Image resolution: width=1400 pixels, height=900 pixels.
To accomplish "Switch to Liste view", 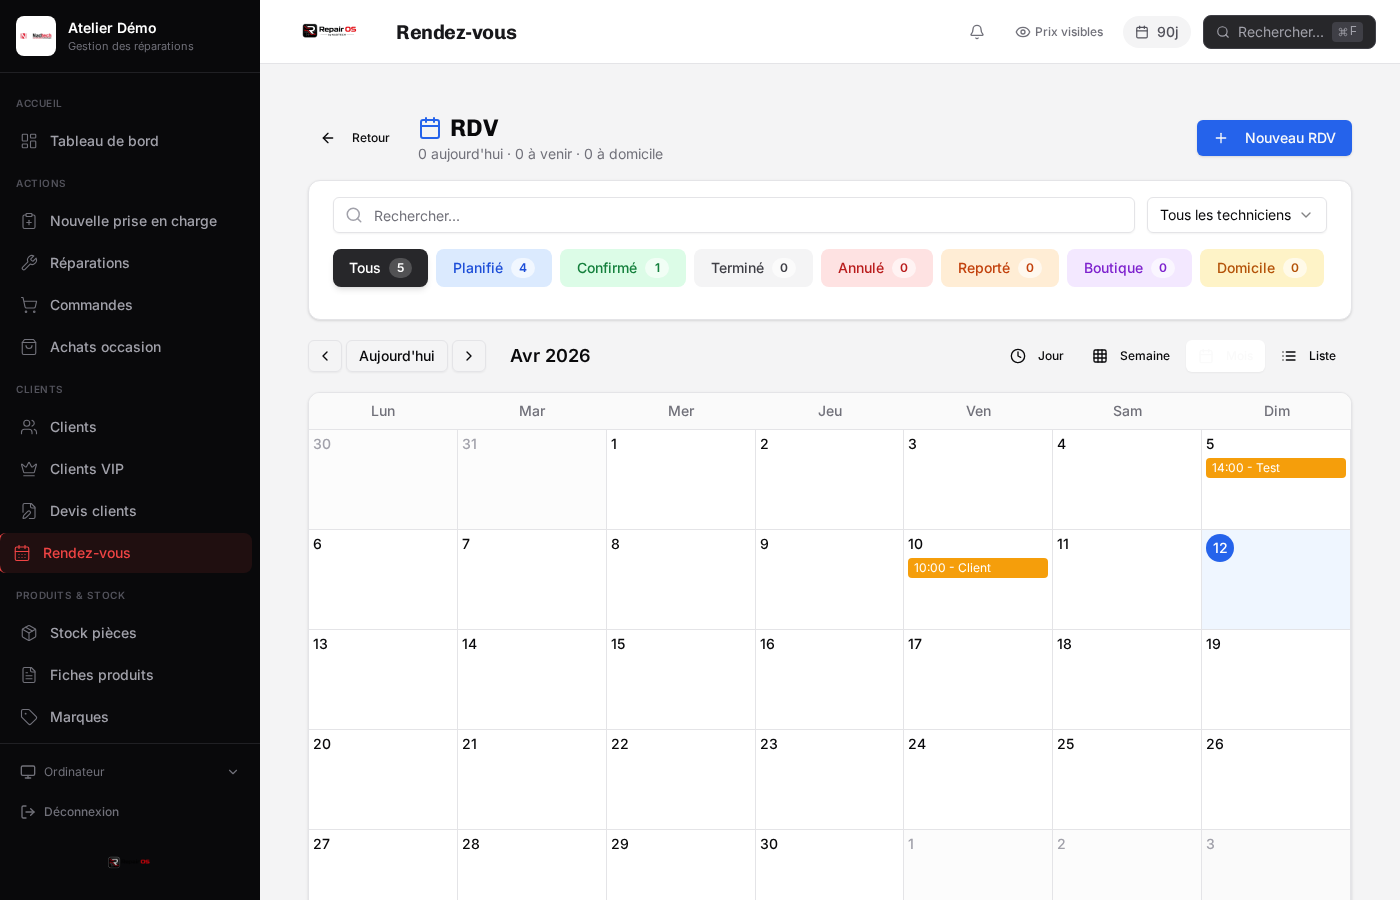I will pyautogui.click(x=1309, y=356).
